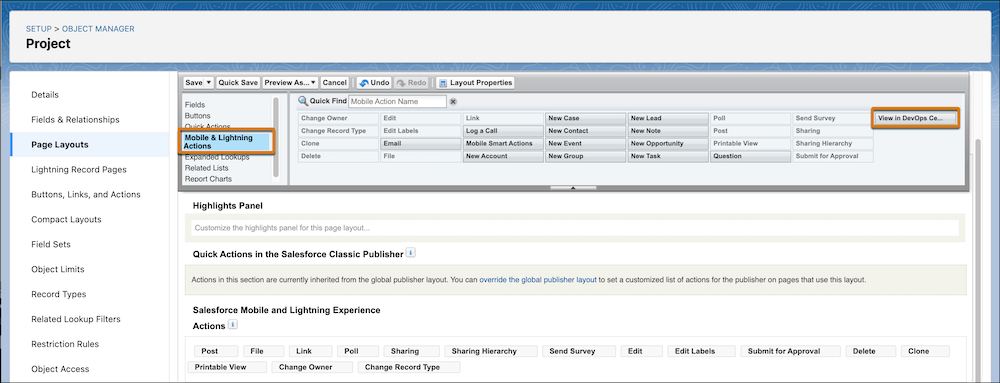Click Printable View in the Actions section
This screenshot has height=383, width=1000.
[x=226, y=367]
